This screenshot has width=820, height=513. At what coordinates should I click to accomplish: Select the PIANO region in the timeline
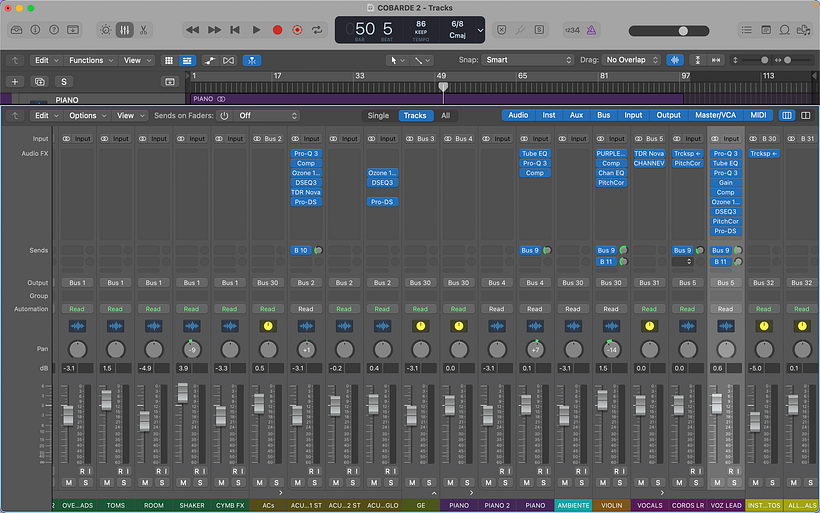click(437, 99)
